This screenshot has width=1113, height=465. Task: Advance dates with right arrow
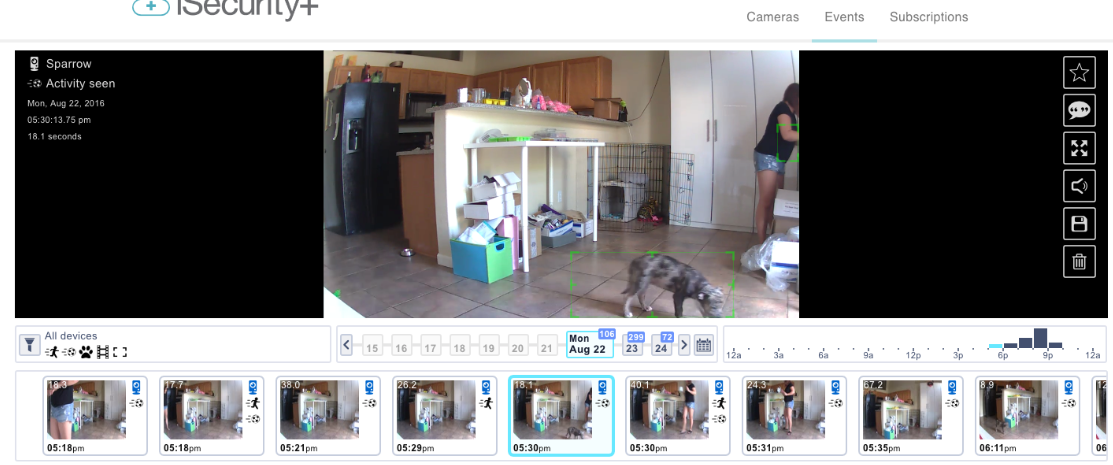click(684, 345)
